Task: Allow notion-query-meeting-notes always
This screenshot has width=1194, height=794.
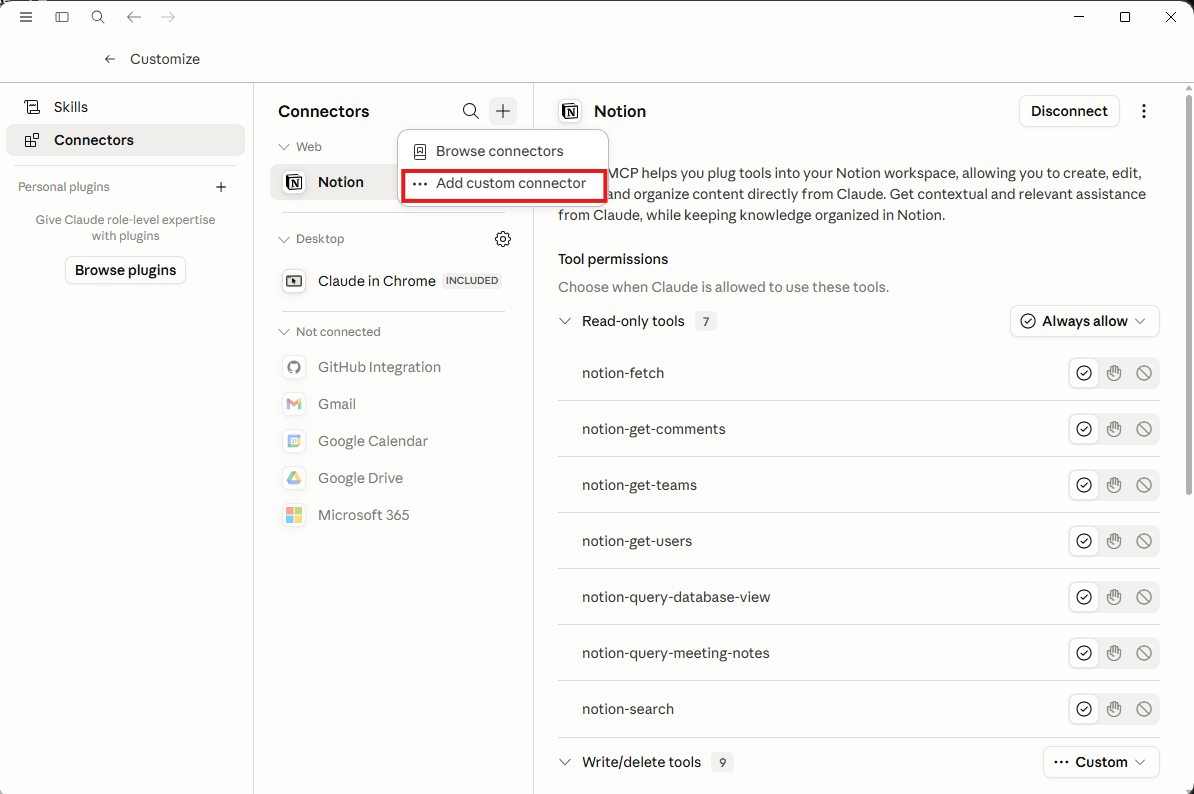Action: click(1084, 653)
